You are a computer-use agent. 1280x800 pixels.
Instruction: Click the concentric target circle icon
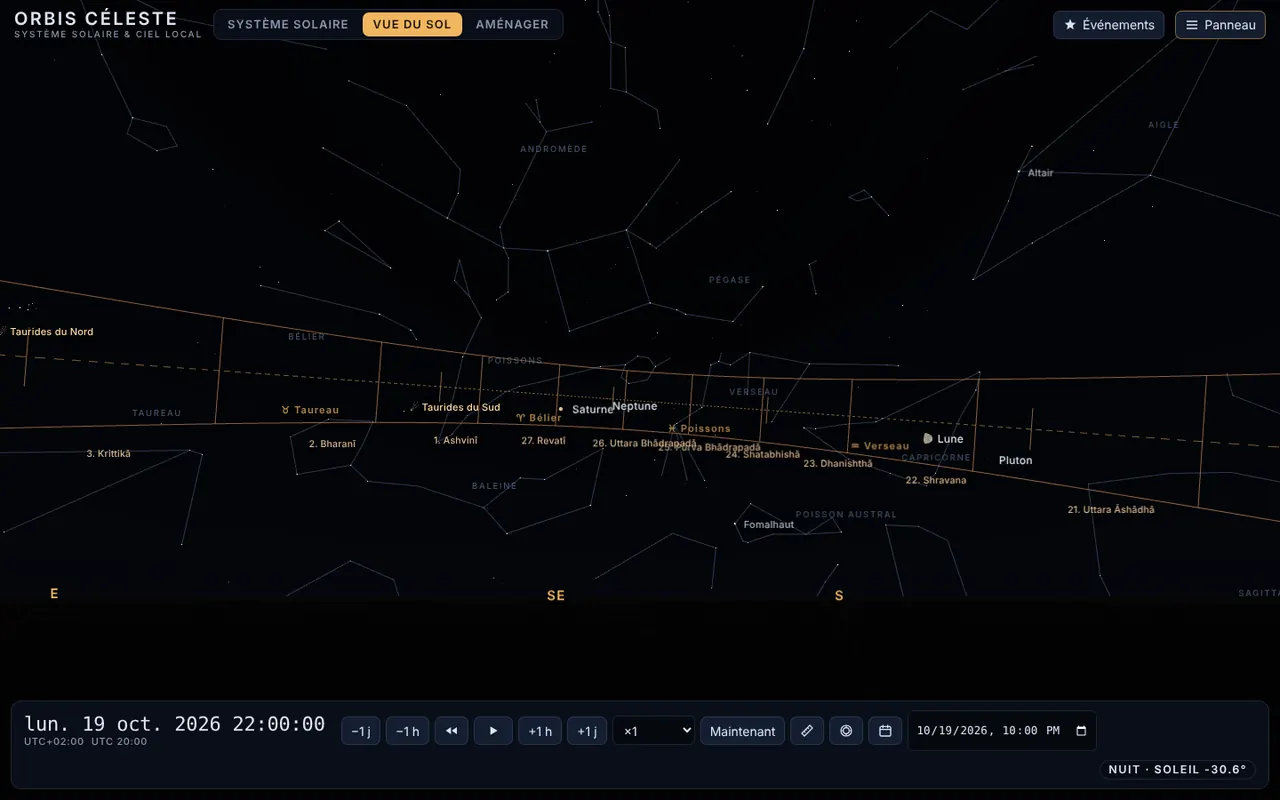[x=846, y=731]
